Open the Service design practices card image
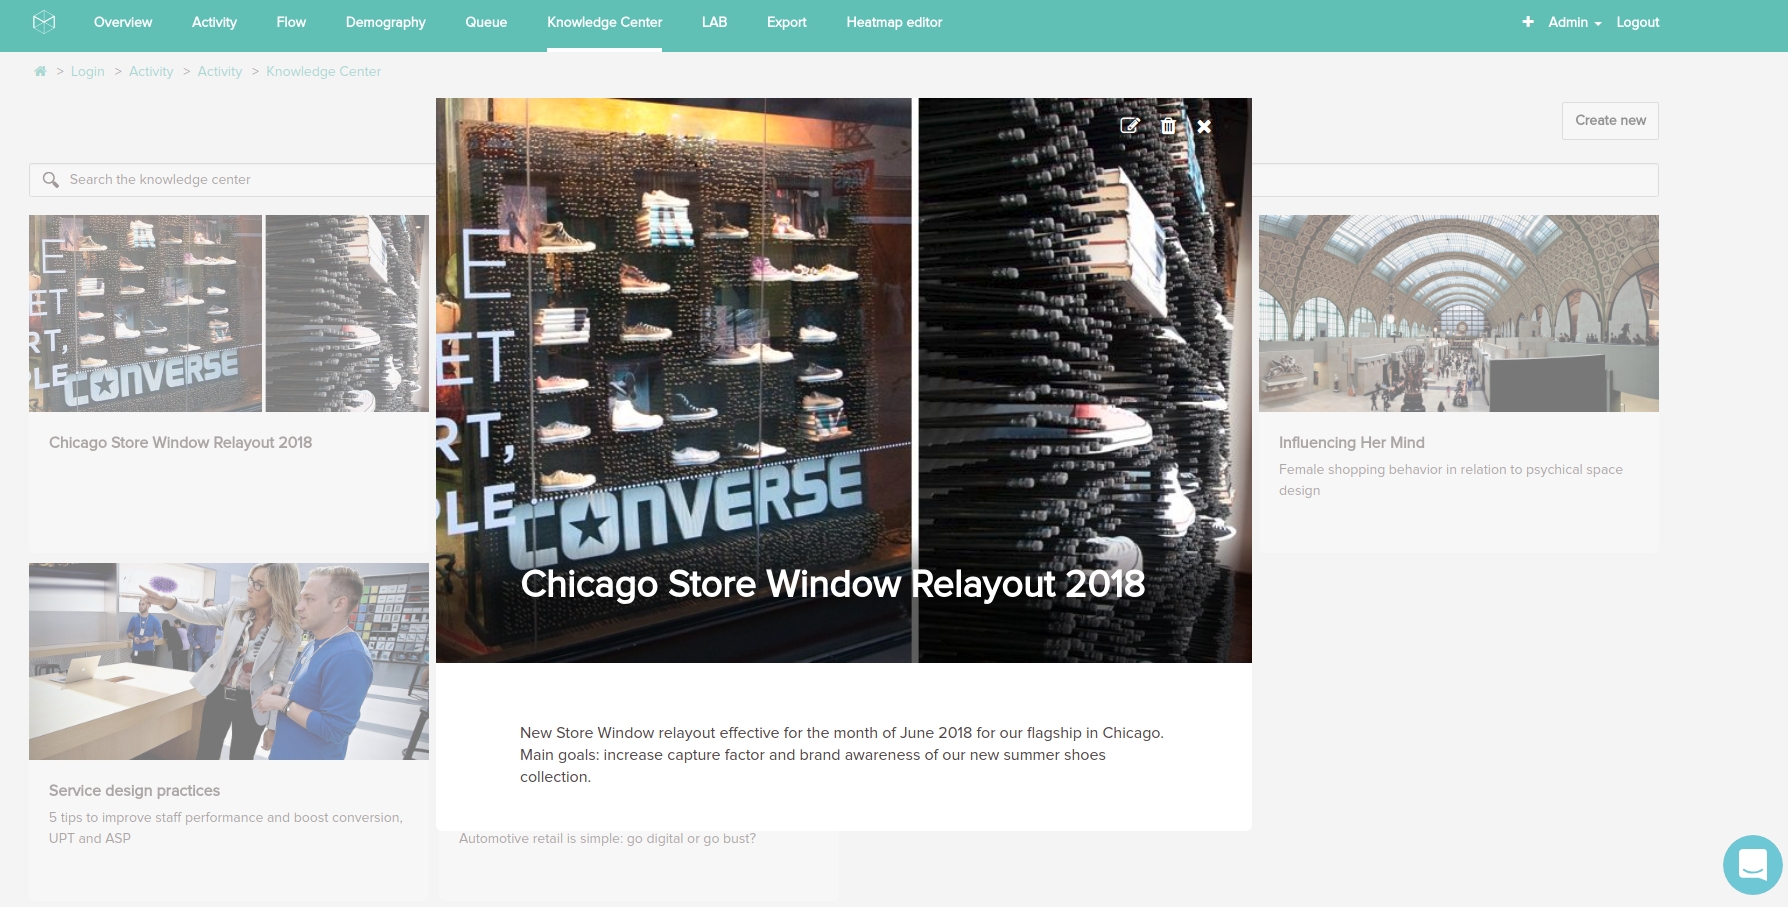1788x907 pixels. click(x=229, y=661)
